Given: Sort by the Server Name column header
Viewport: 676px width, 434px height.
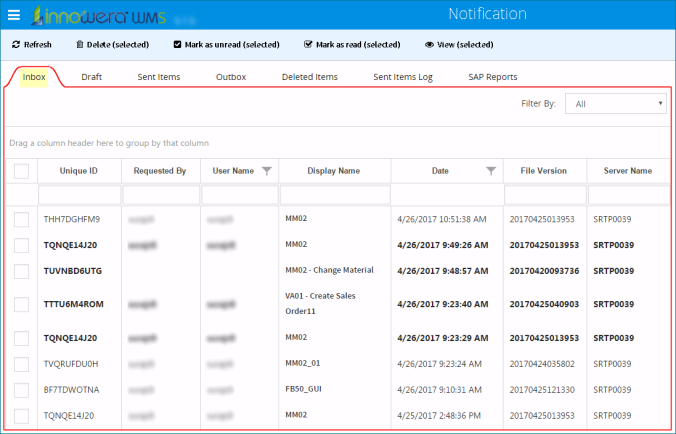Looking at the screenshot, I should coord(628,171).
